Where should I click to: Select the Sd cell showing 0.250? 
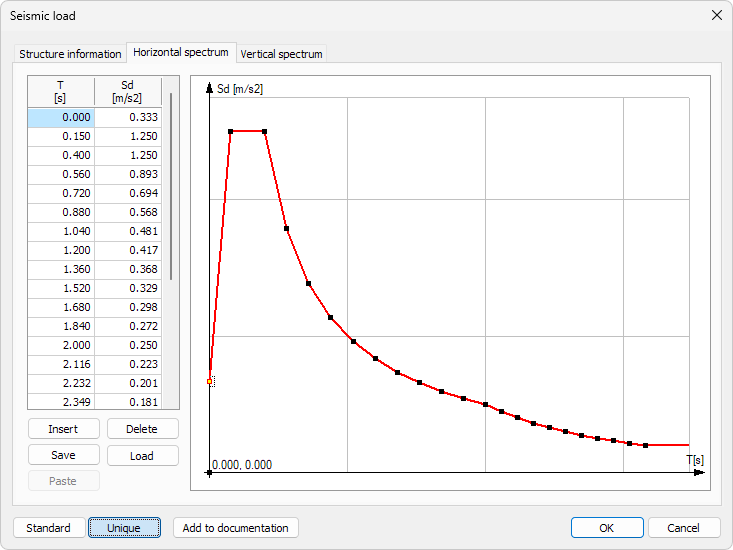tap(128, 346)
